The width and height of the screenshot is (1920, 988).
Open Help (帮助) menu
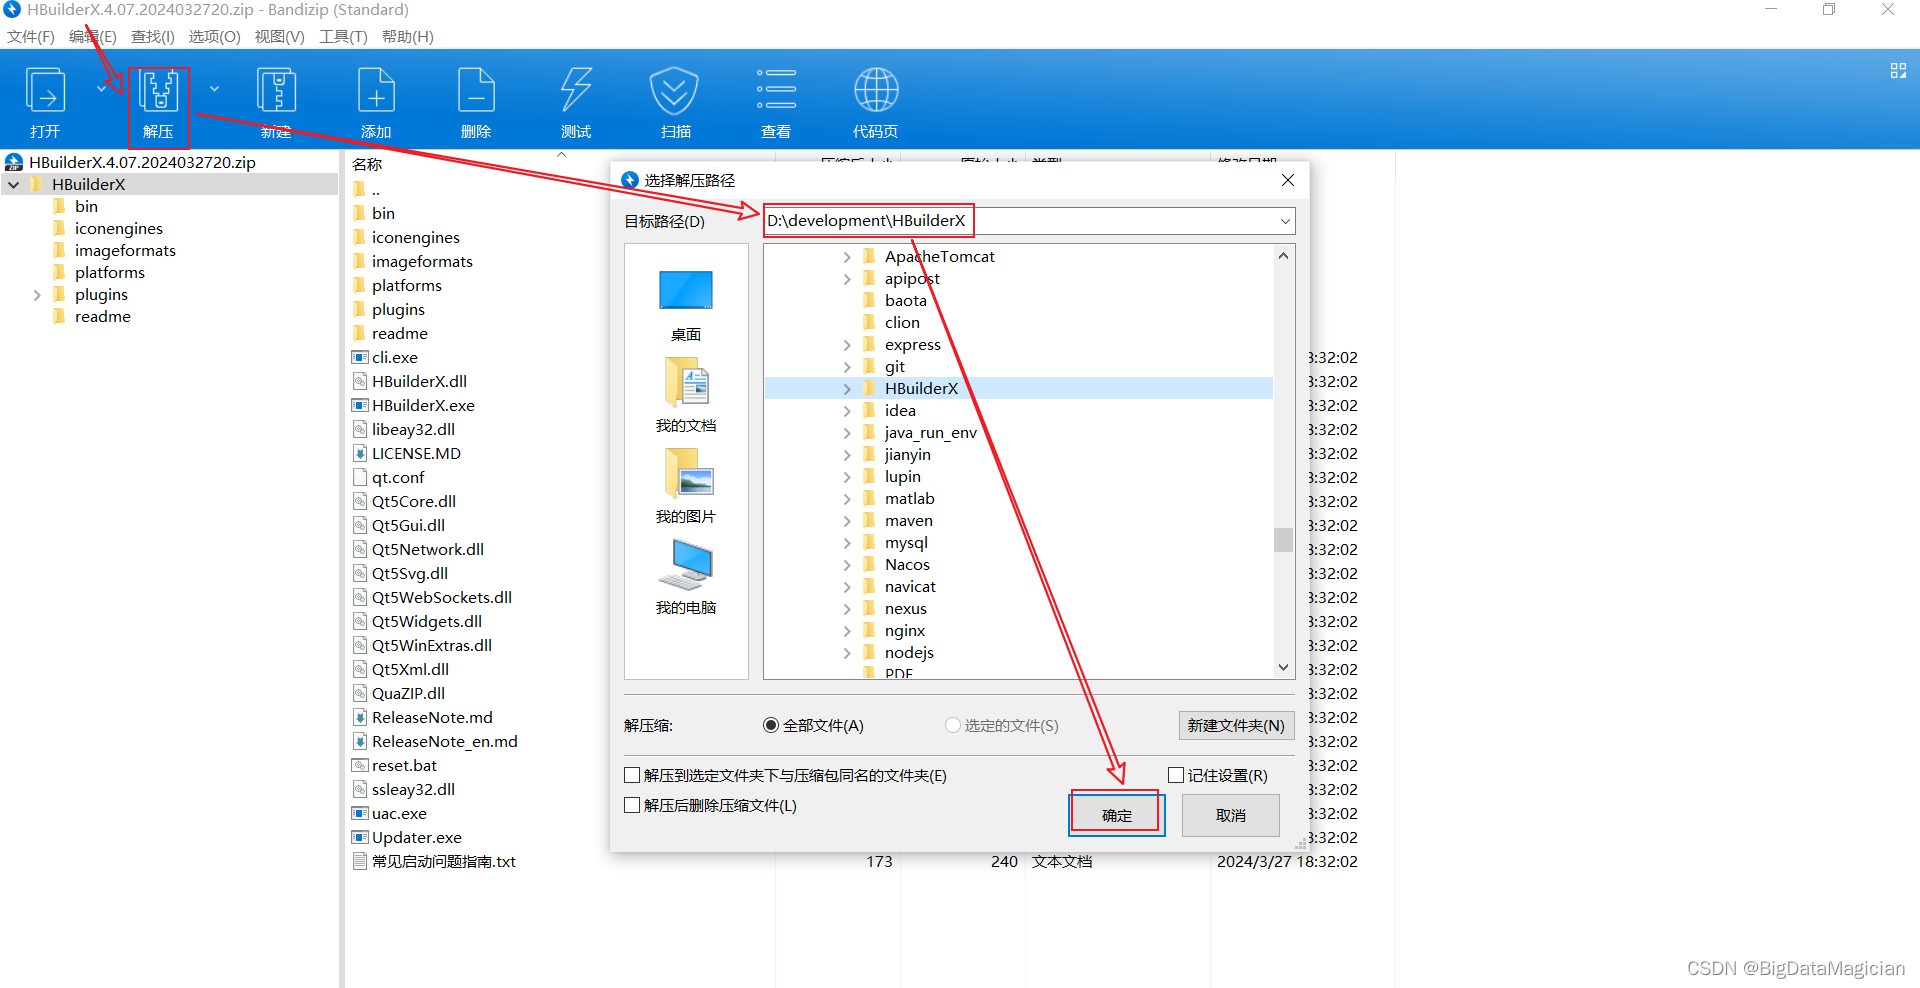pos(408,37)
